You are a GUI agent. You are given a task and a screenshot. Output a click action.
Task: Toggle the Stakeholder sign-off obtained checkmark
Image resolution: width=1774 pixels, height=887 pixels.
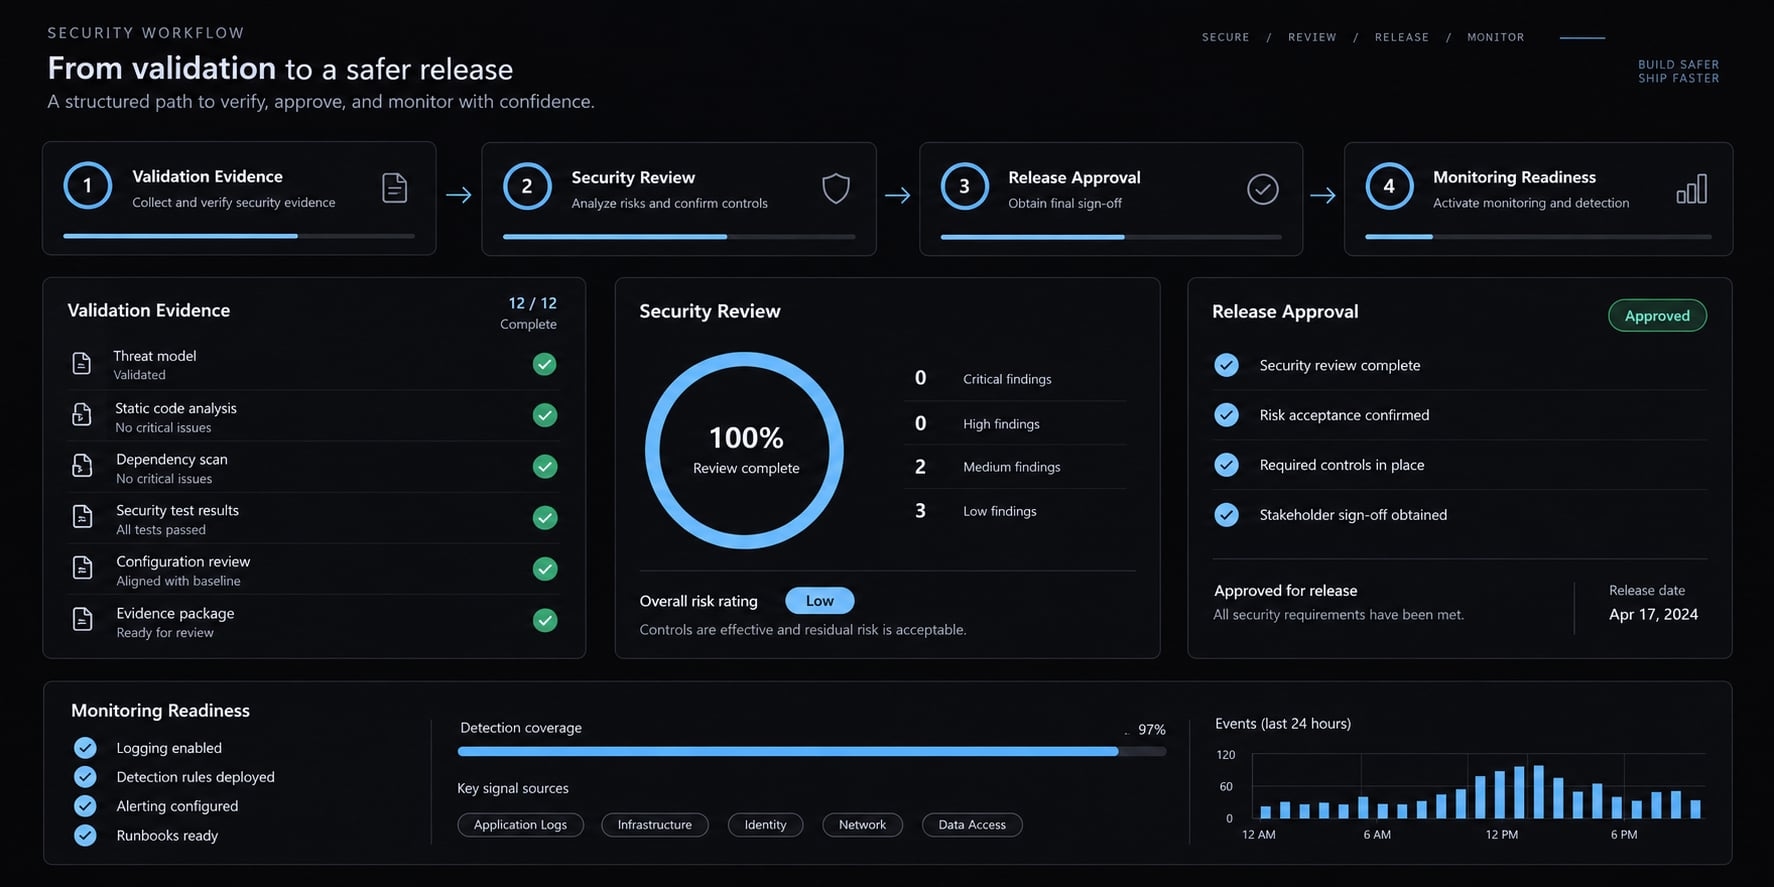[1226, 514]
